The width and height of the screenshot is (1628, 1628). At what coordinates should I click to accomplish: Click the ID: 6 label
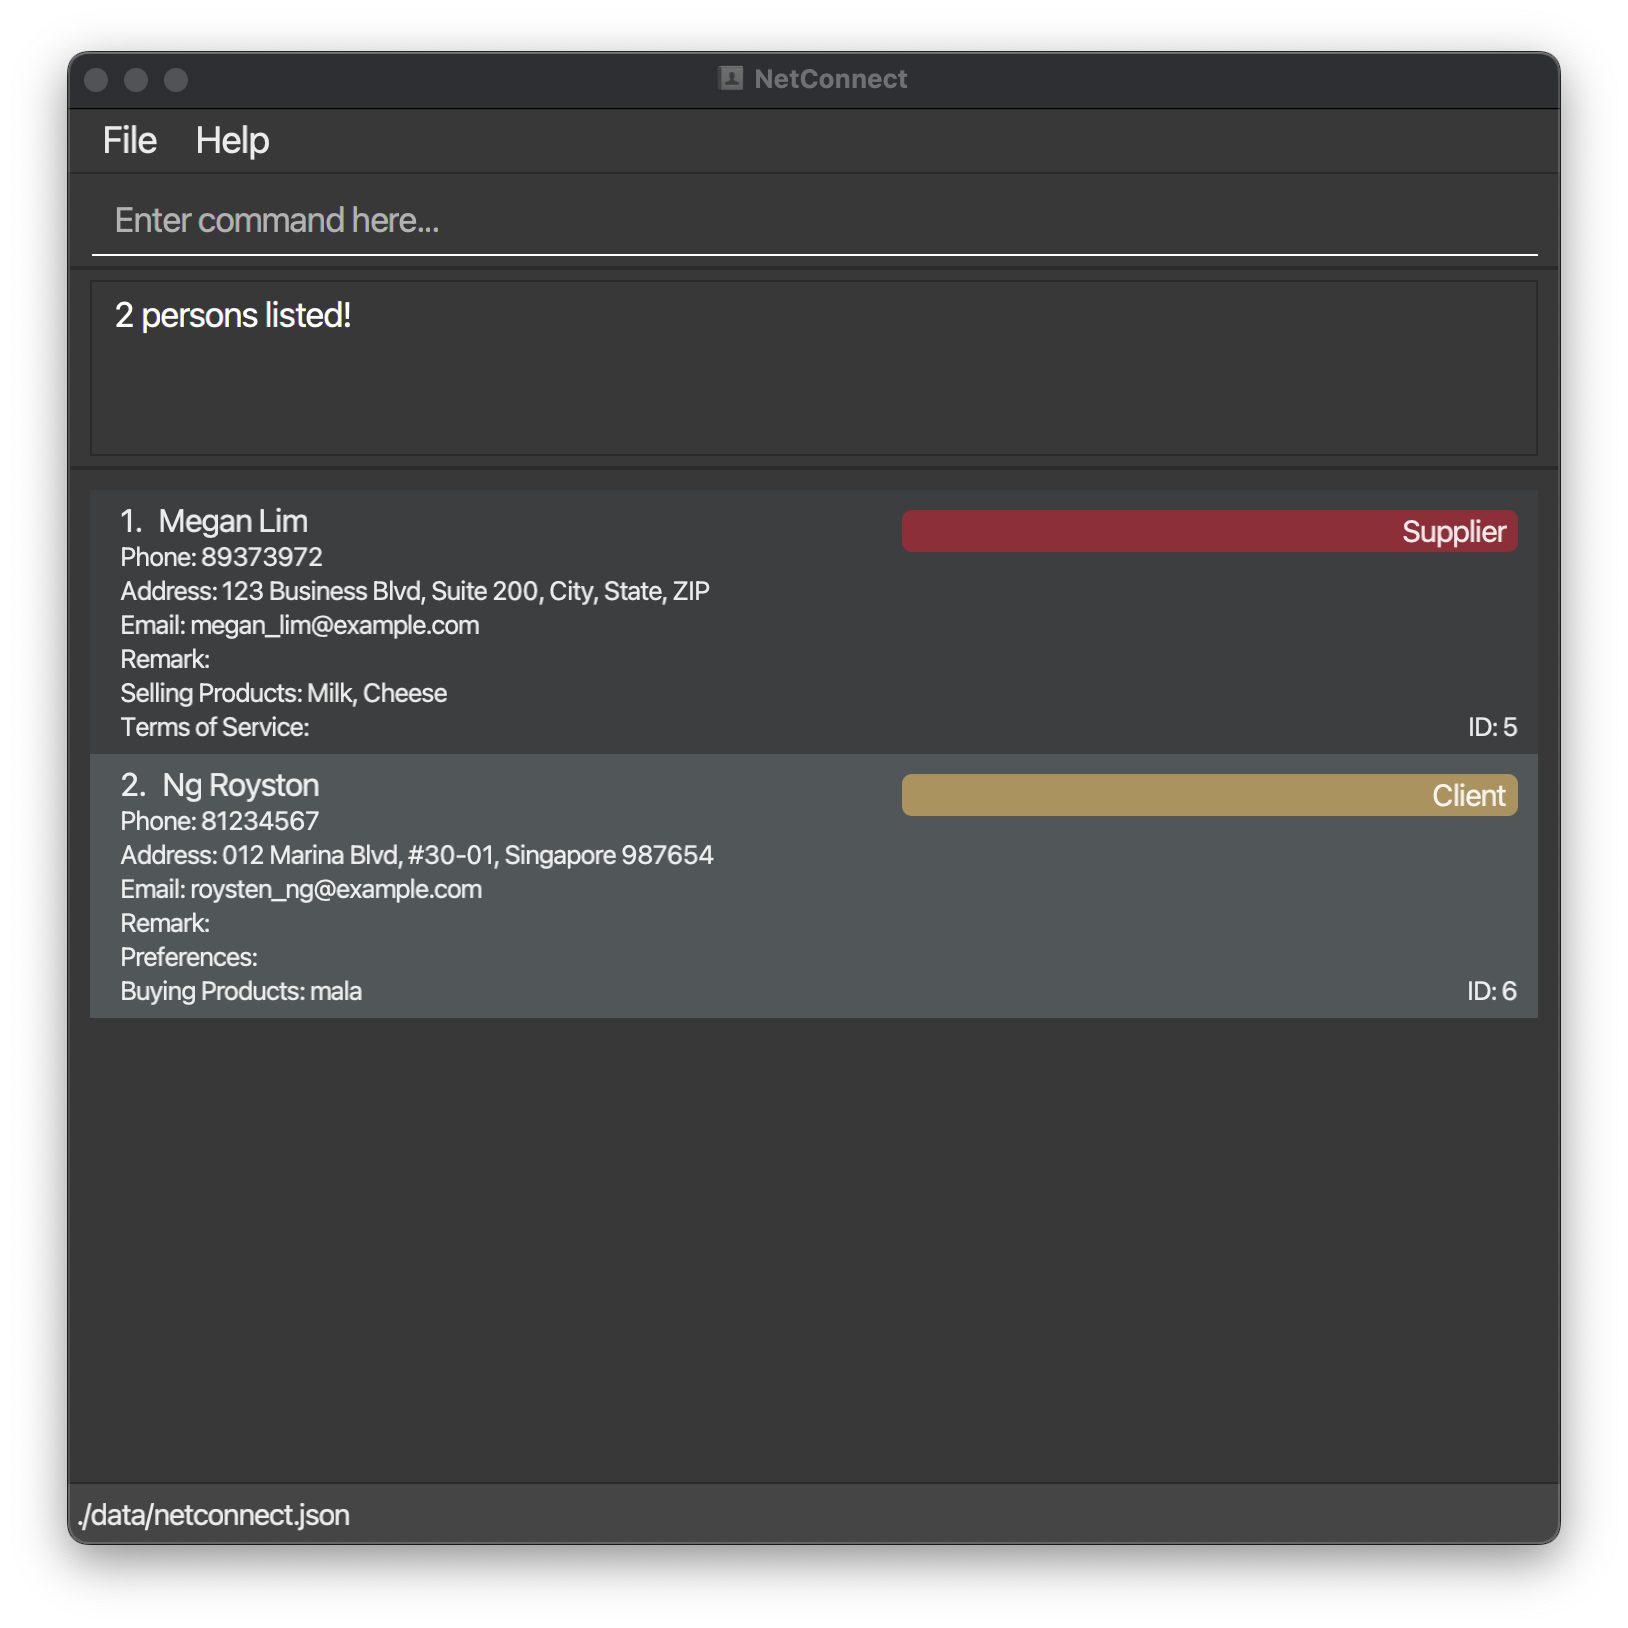pyautogui.click(x=1491, y=991)
